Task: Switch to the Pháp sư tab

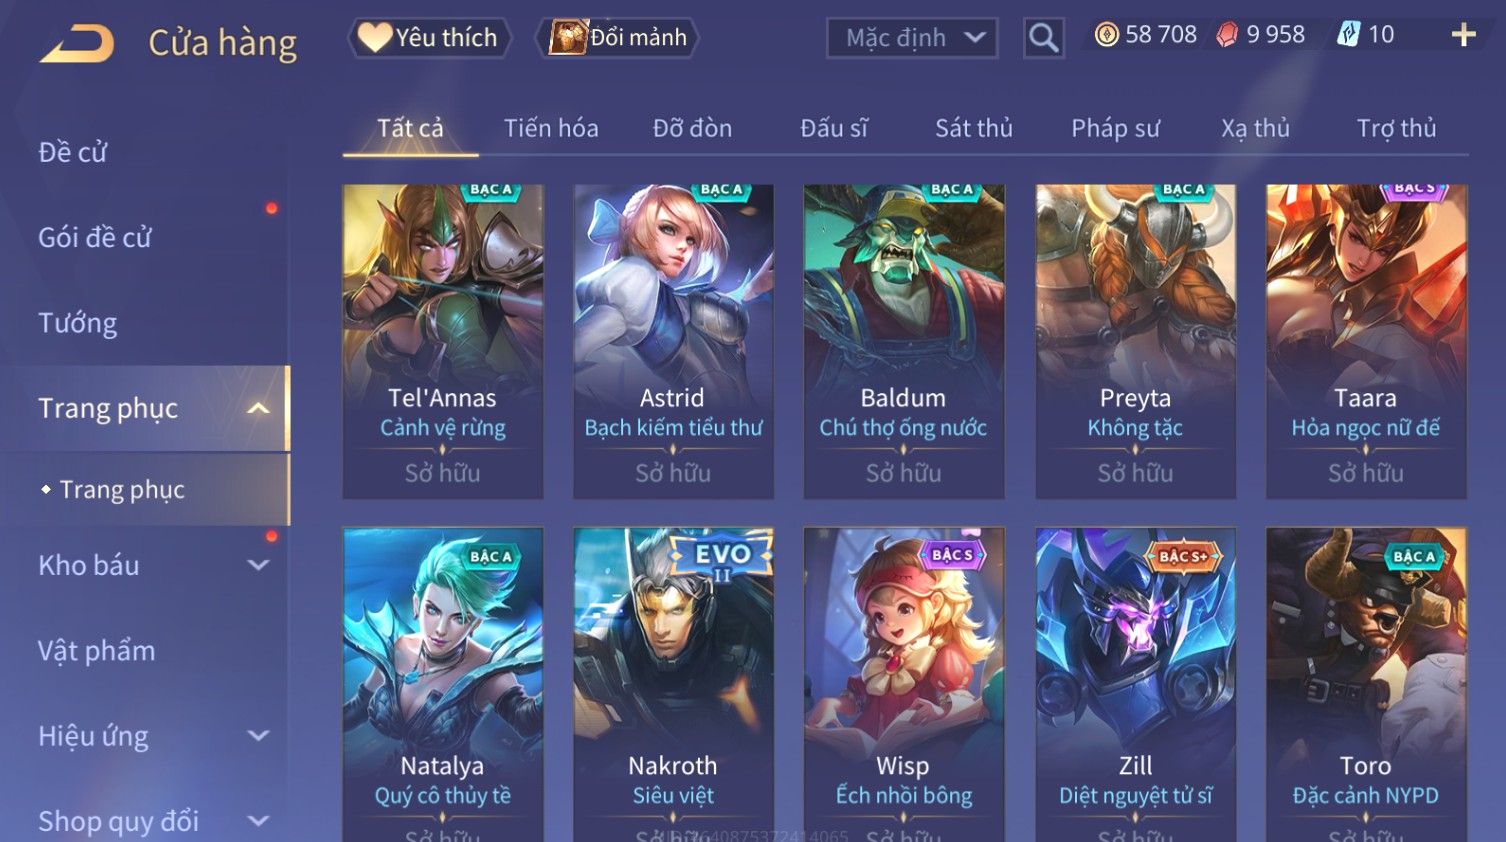Action: 1115,128
